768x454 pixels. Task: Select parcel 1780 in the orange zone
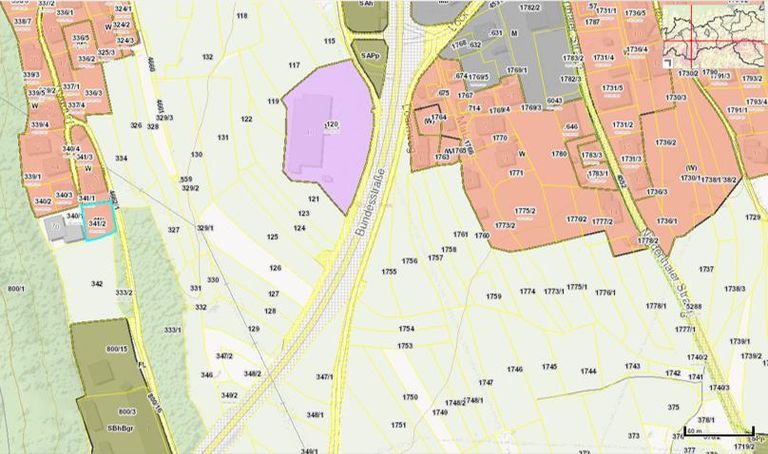(559, 154)
